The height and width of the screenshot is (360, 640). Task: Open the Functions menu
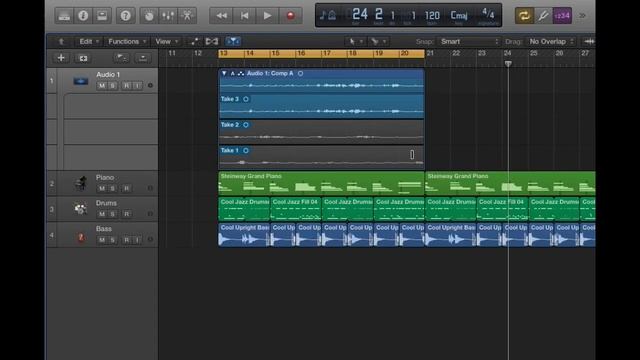(127, 42)
